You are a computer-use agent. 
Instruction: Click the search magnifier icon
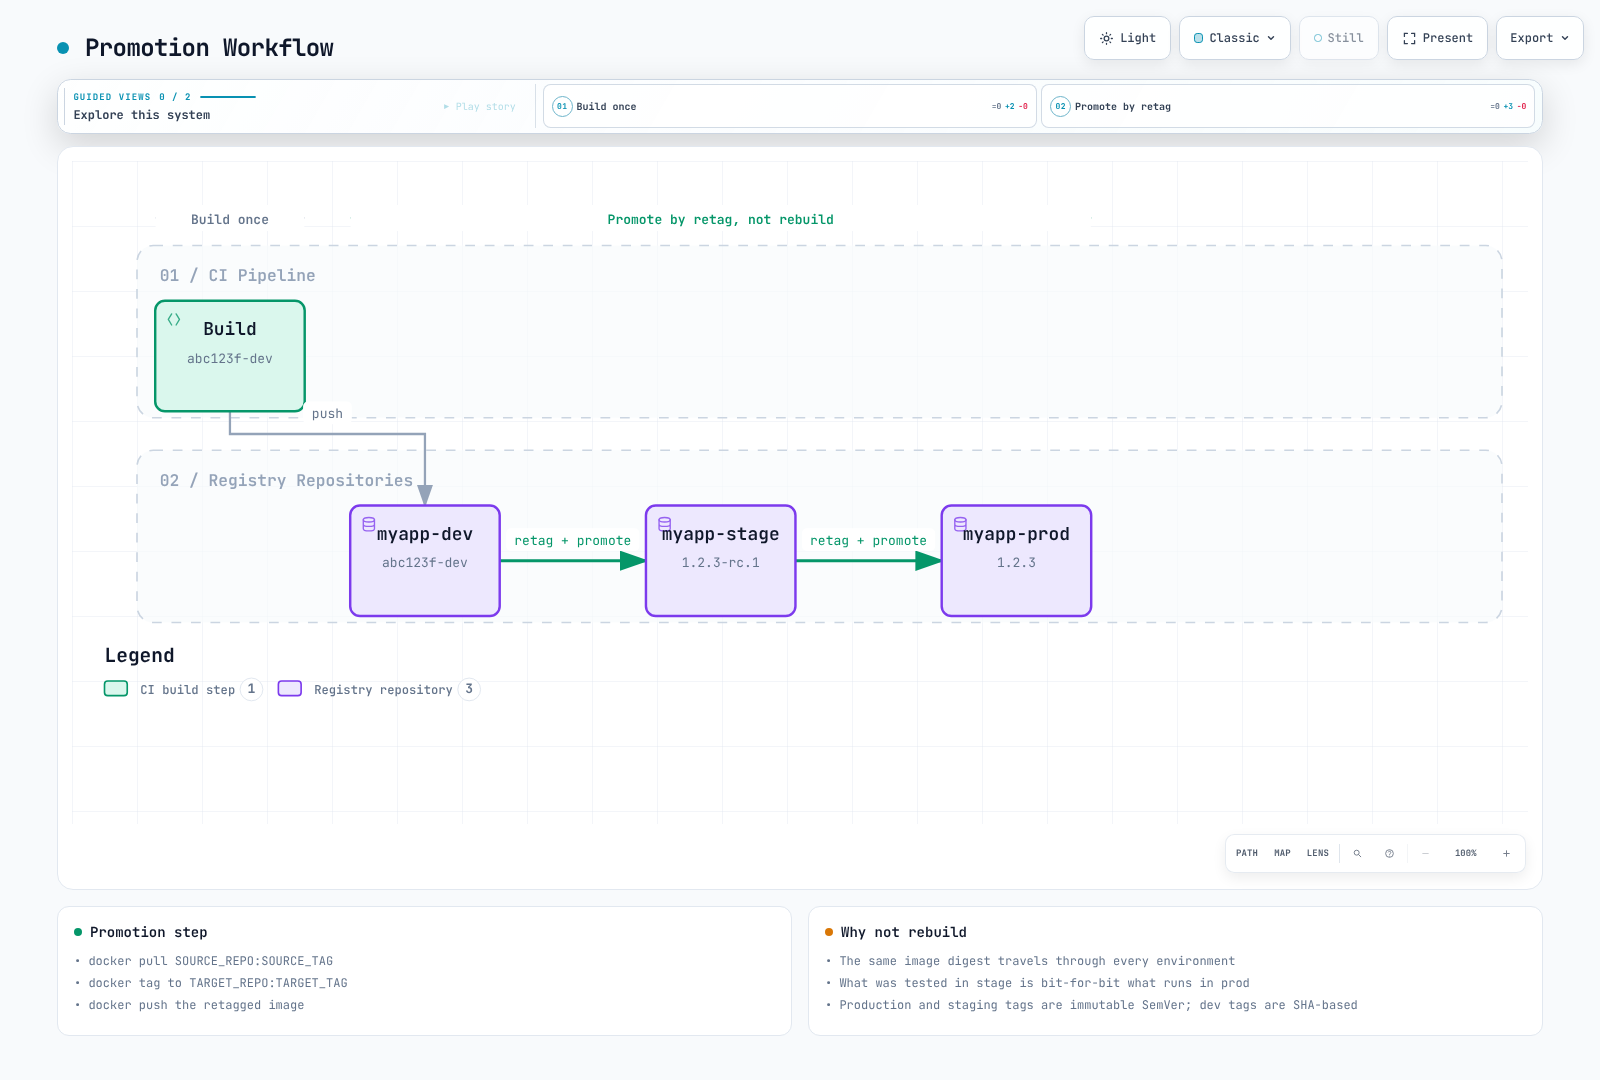[1357, 853]
